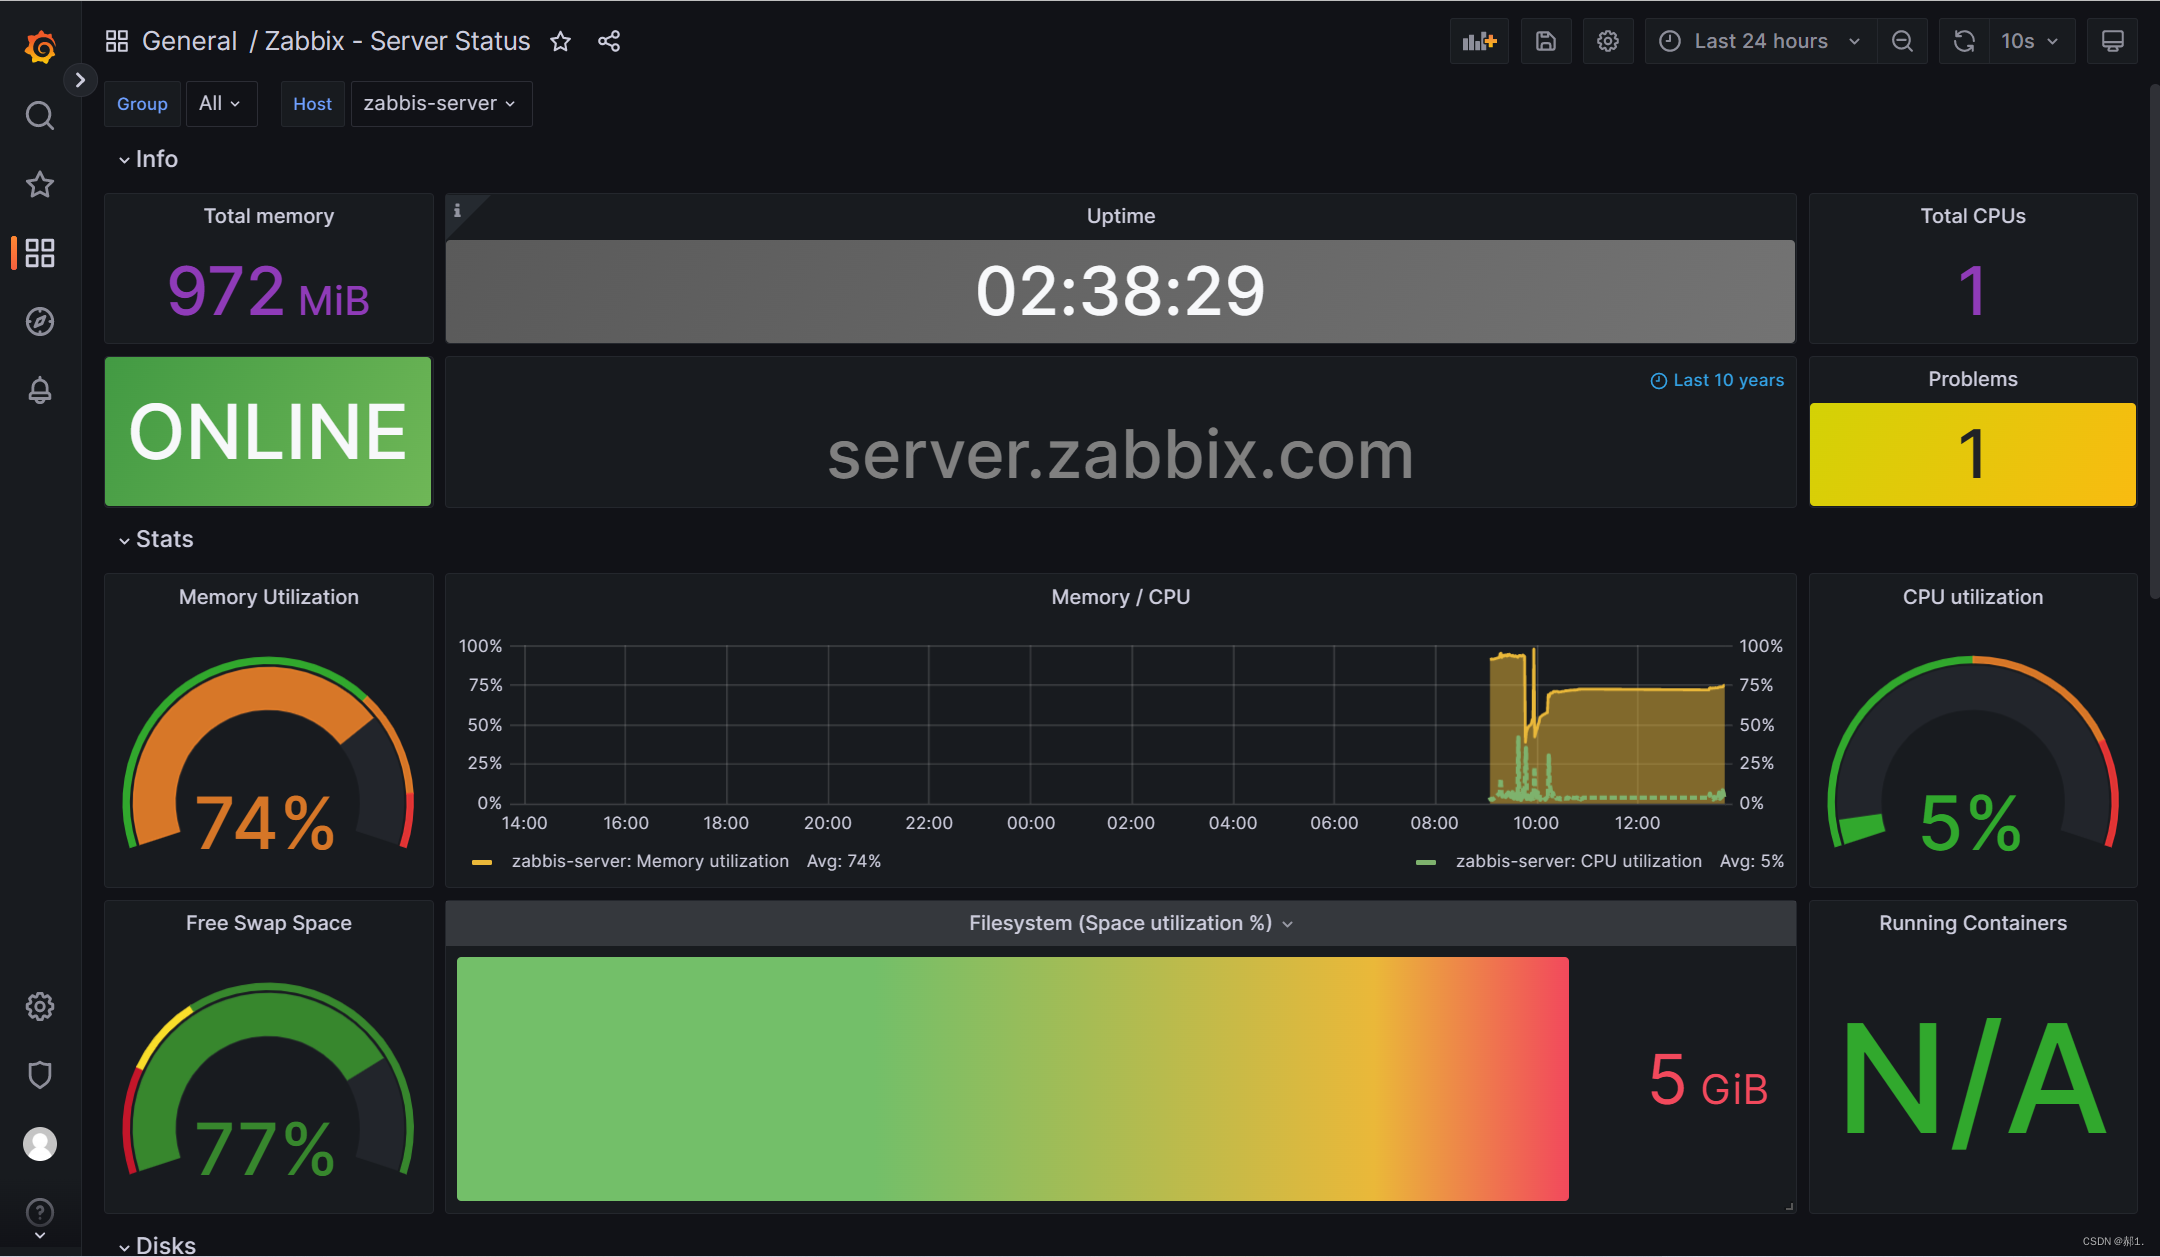
Task: Click the Grafana logo home icon
Action: coord(40,47)
